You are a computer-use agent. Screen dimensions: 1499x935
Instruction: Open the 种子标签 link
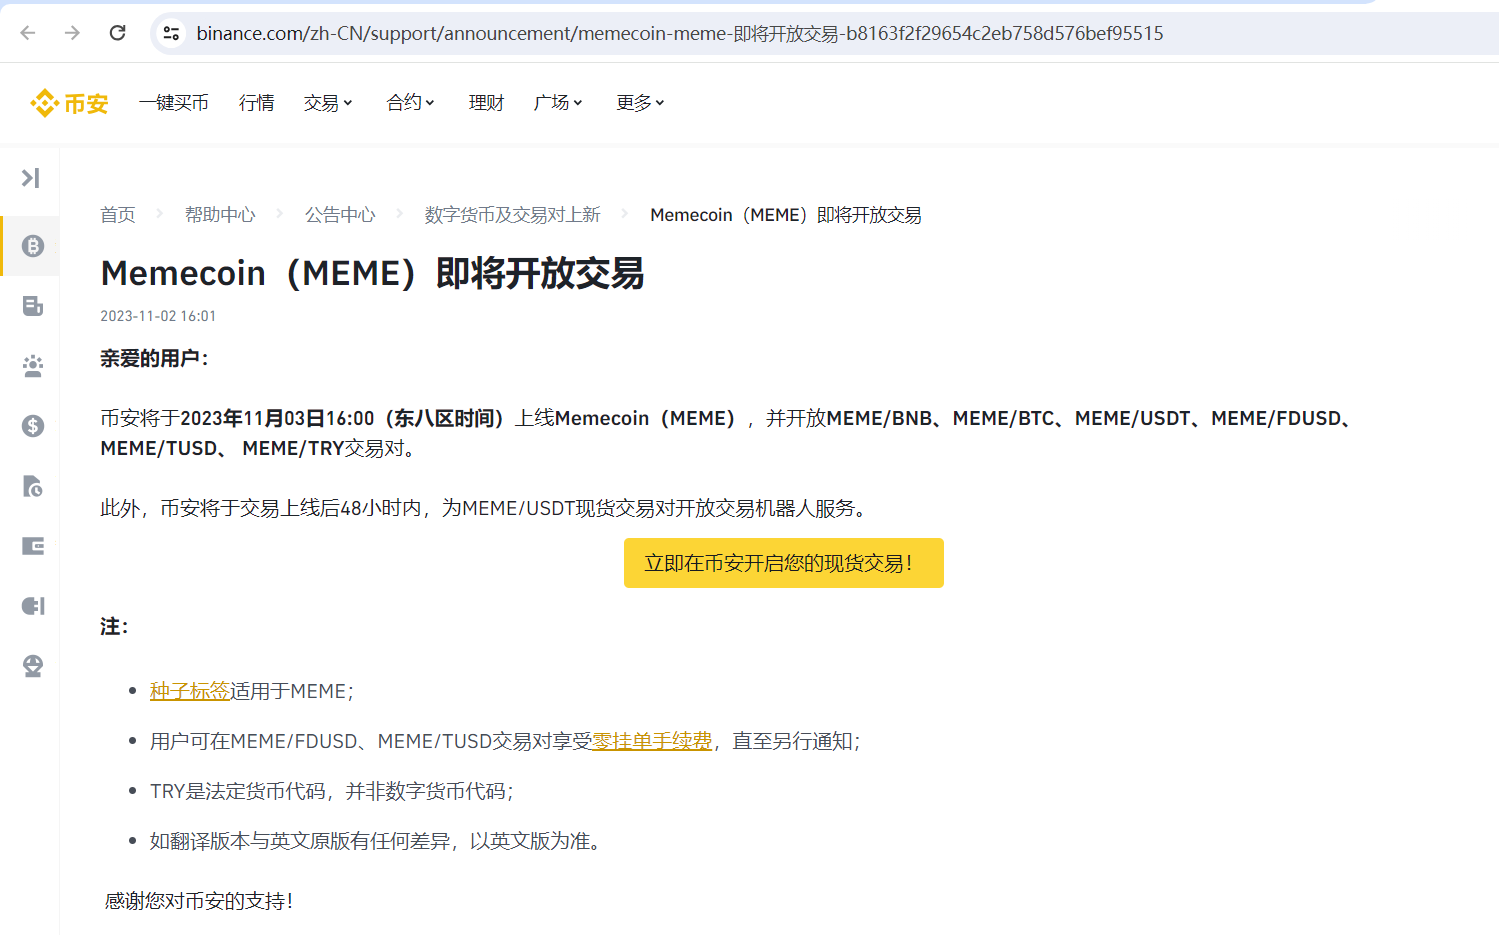(x=190, y=691)
